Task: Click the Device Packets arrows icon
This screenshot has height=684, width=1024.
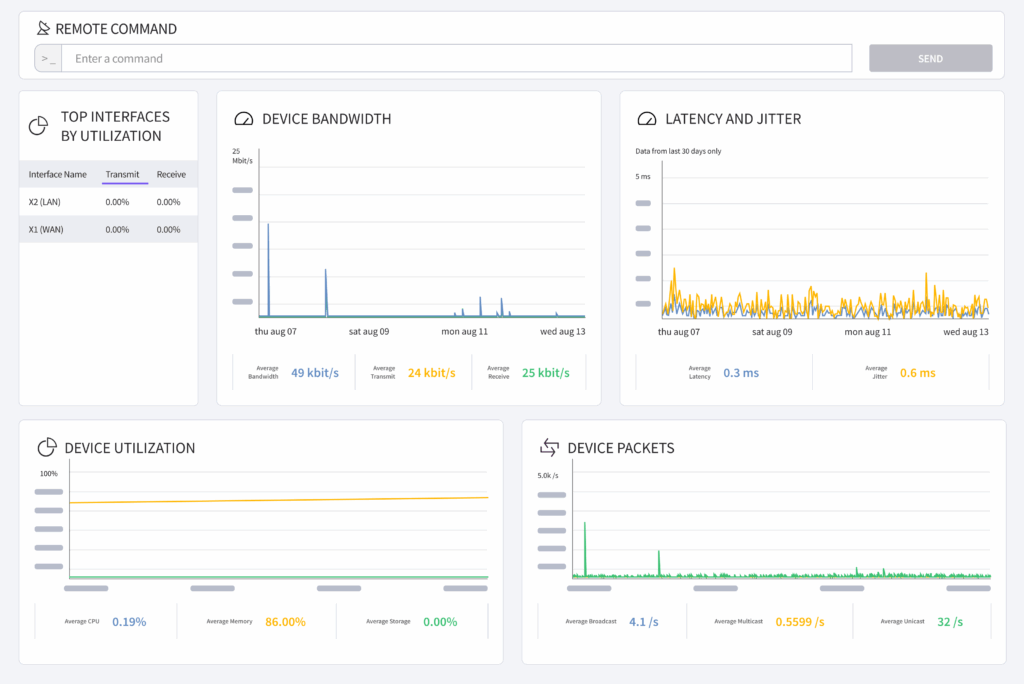Action: pyautogui.click(x=549, y=448)
